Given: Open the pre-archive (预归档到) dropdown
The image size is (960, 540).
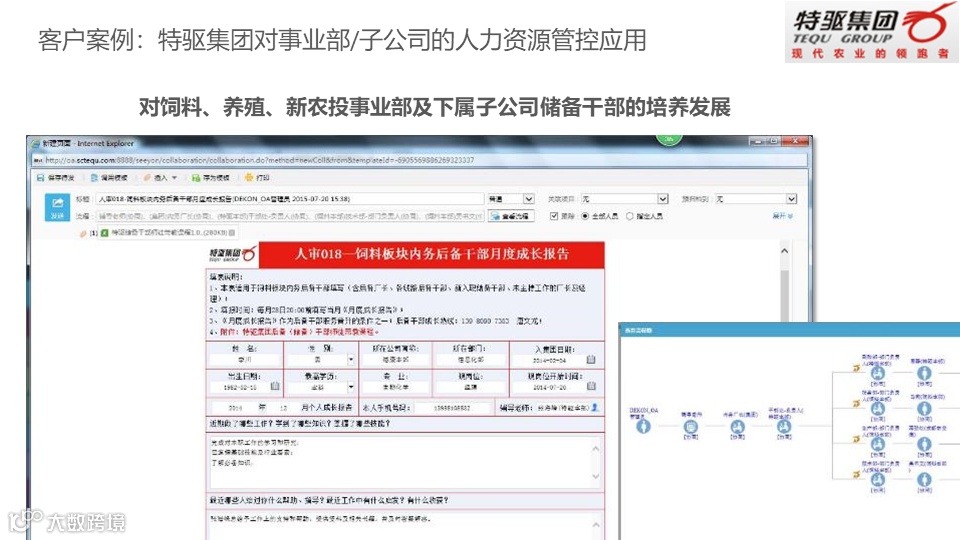Looking at the screenshot, I should tap(756, 199).
